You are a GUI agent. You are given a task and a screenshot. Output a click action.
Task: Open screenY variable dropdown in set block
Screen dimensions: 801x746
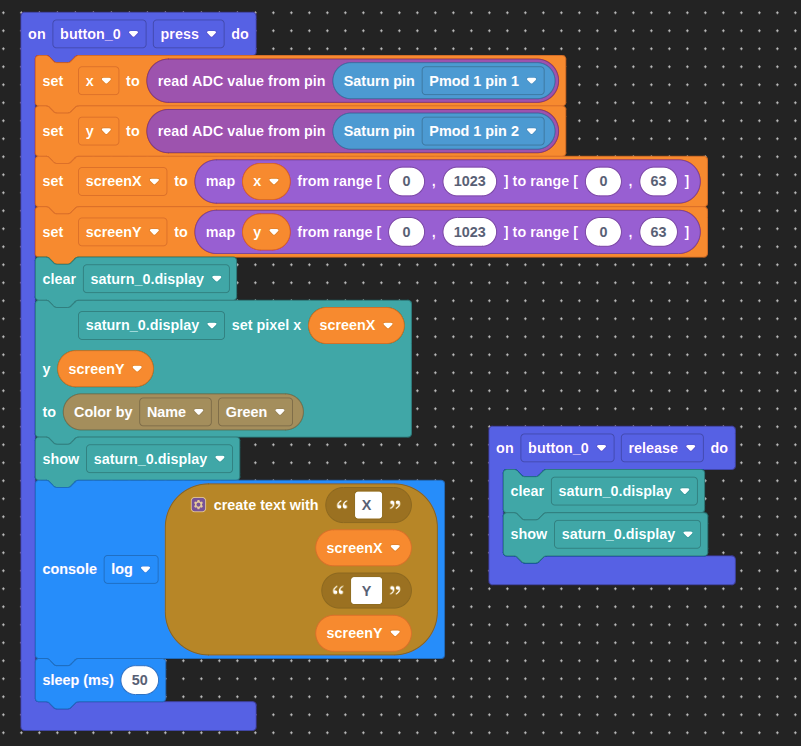coord(123,232)
